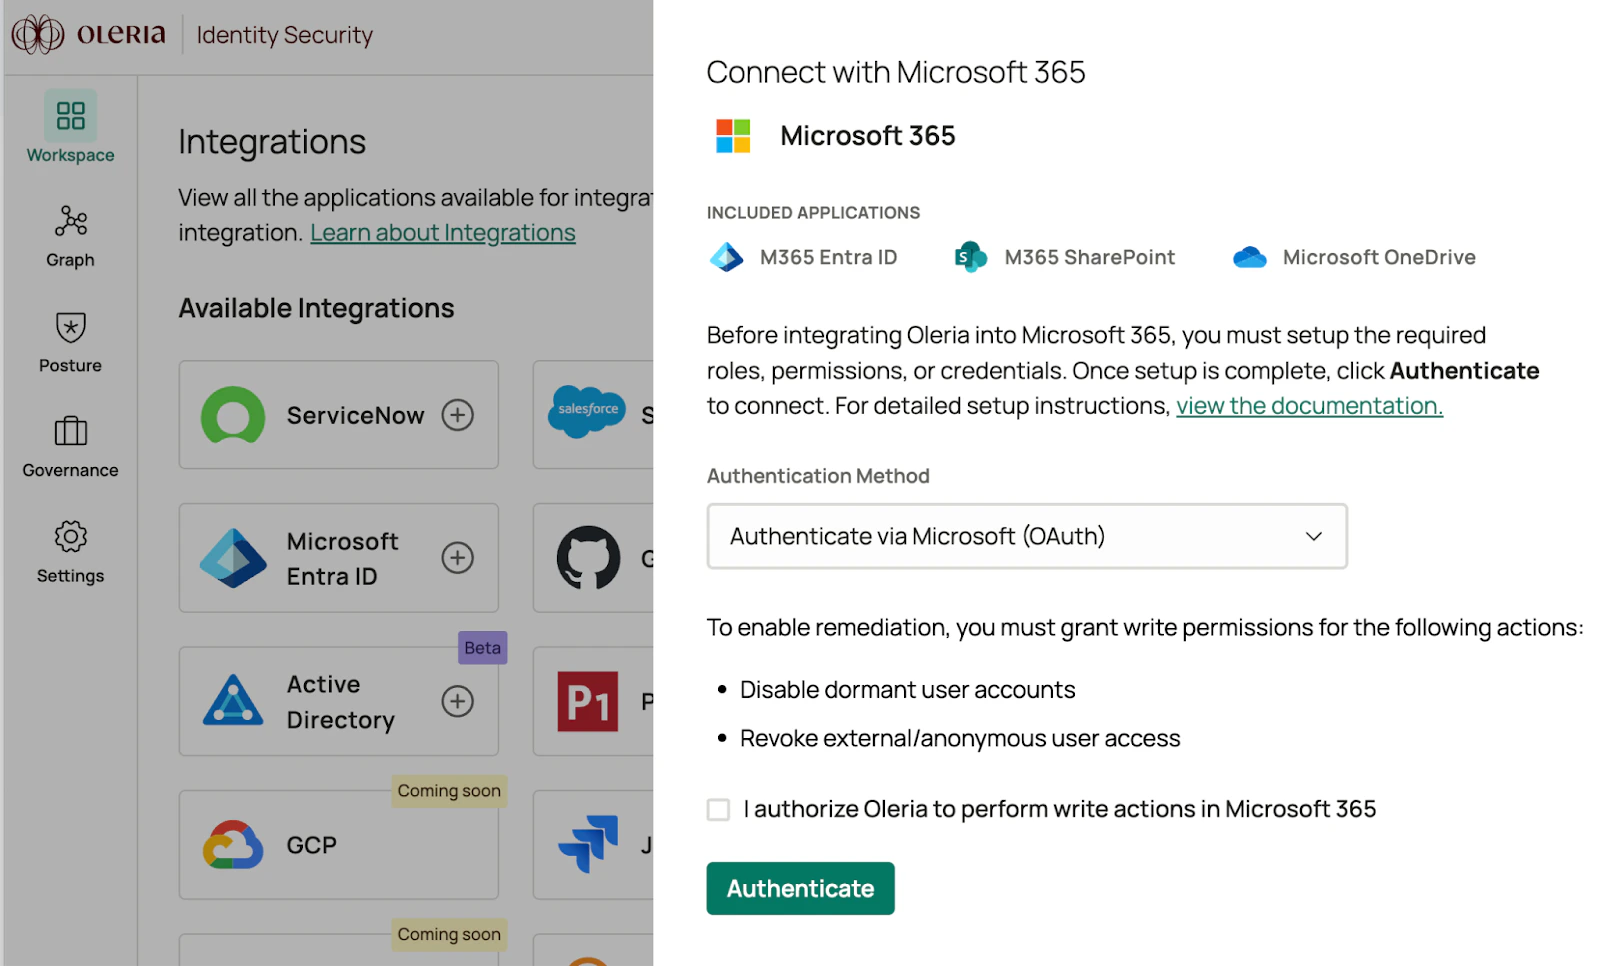The width and height of the screenshot is (1600, 966).
Task: Open the Graph view in sidebar
Action: pyautogui.click(x=70, y=236)
